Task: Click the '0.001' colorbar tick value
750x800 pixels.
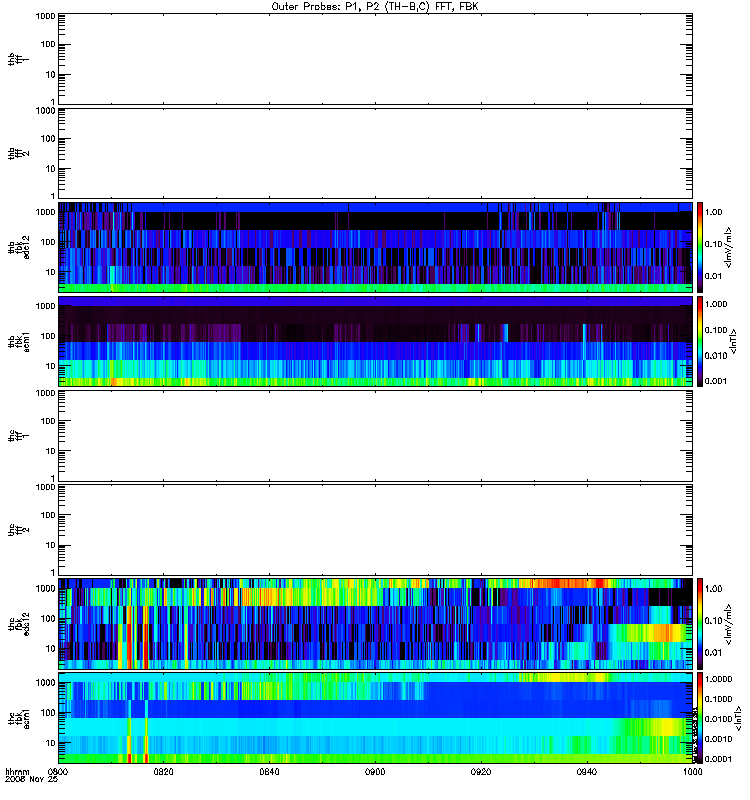Action: (x=716, y=381)
